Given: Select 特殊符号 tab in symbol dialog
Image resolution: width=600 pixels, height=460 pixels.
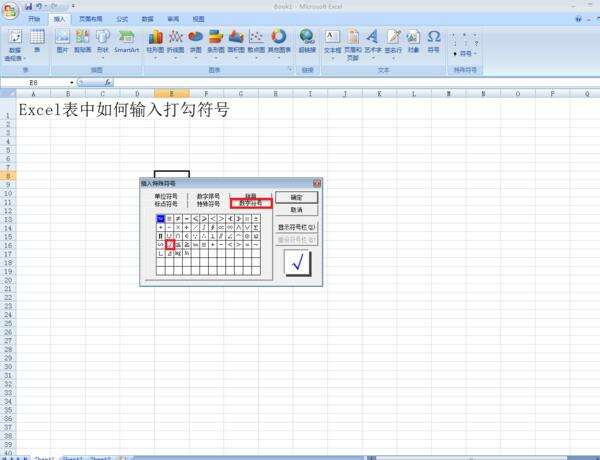Looking at the screenshot, I should pyautogui.click(x=208, y=204).
